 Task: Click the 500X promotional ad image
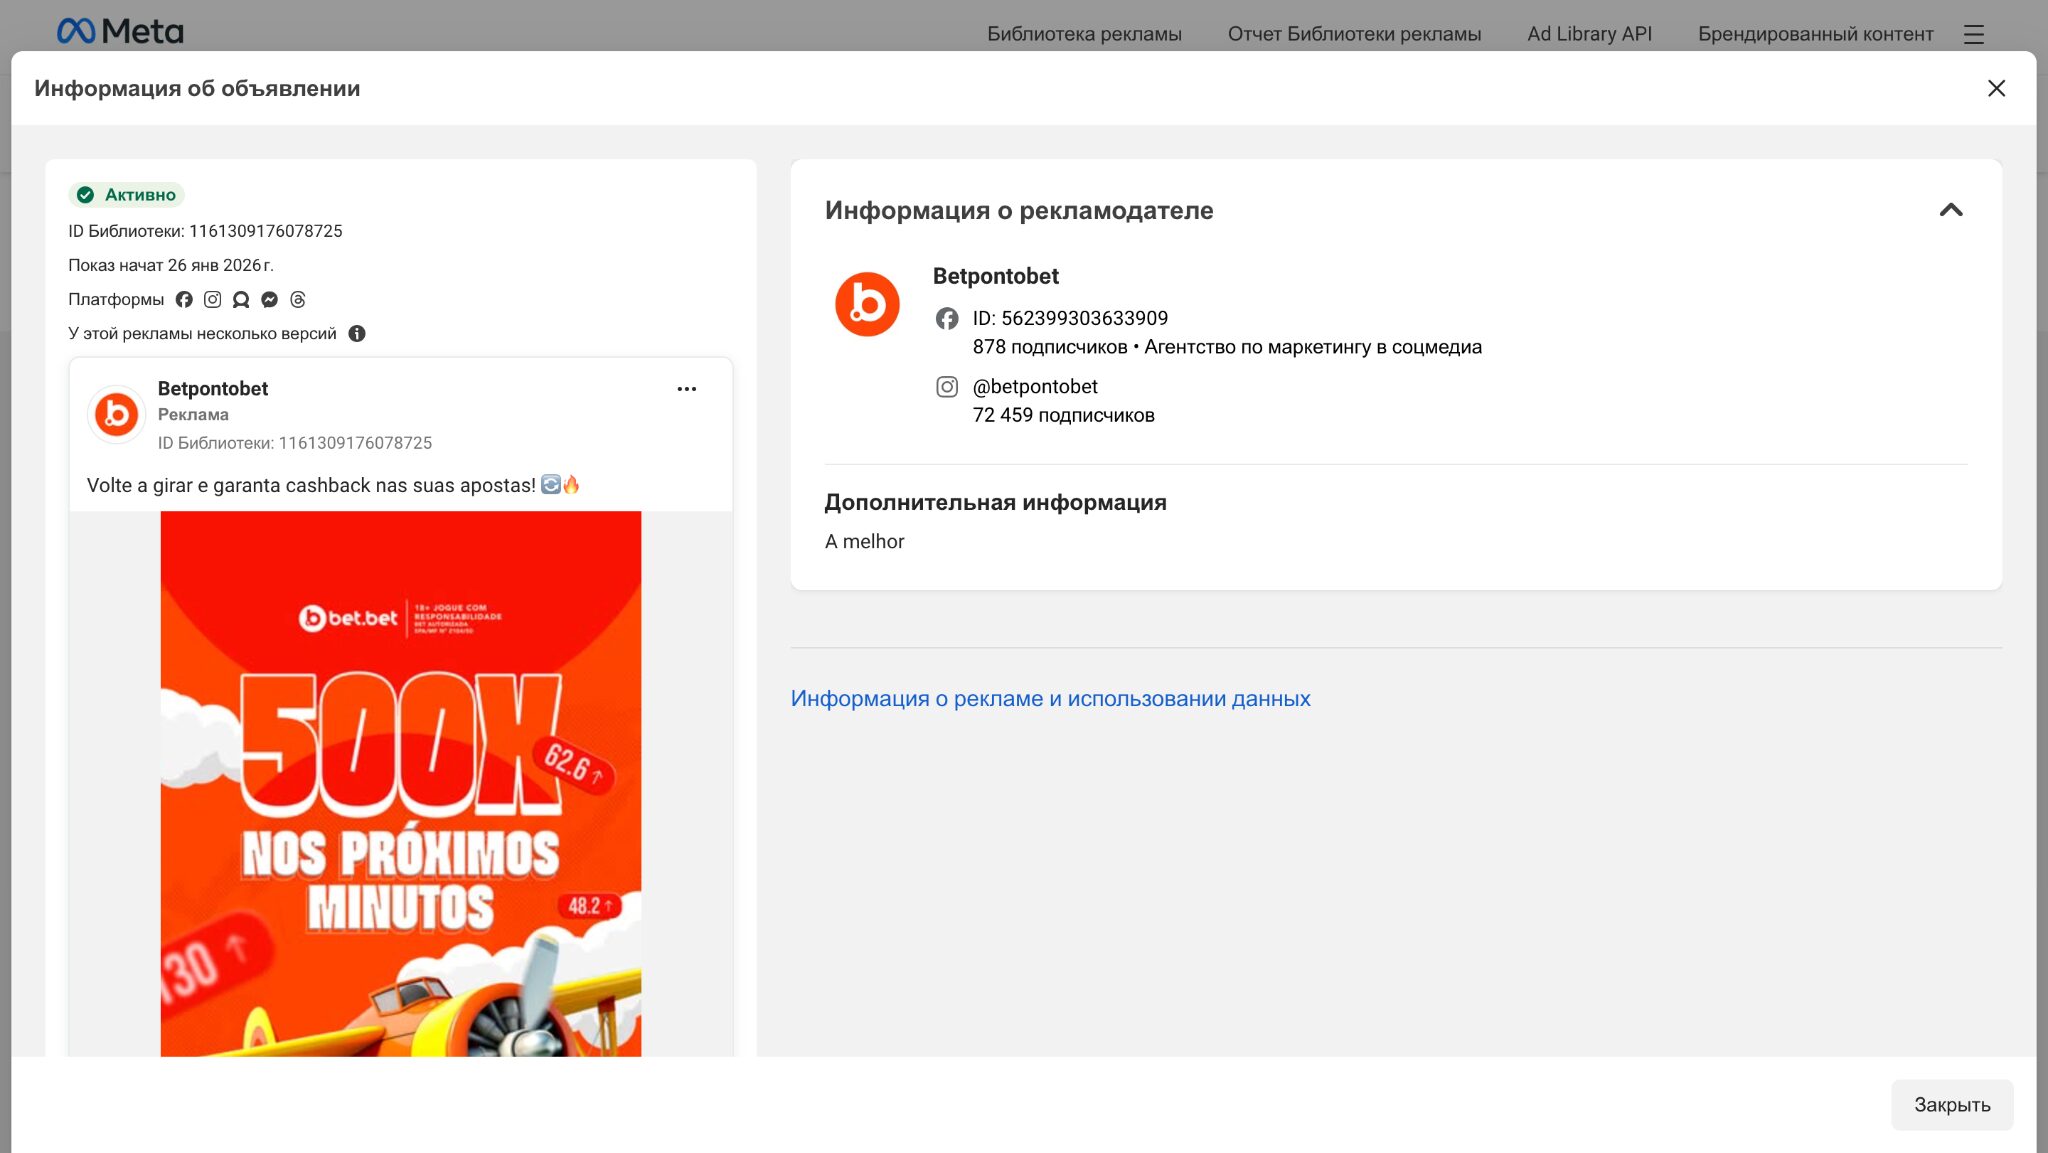click(x=400, y=780)
